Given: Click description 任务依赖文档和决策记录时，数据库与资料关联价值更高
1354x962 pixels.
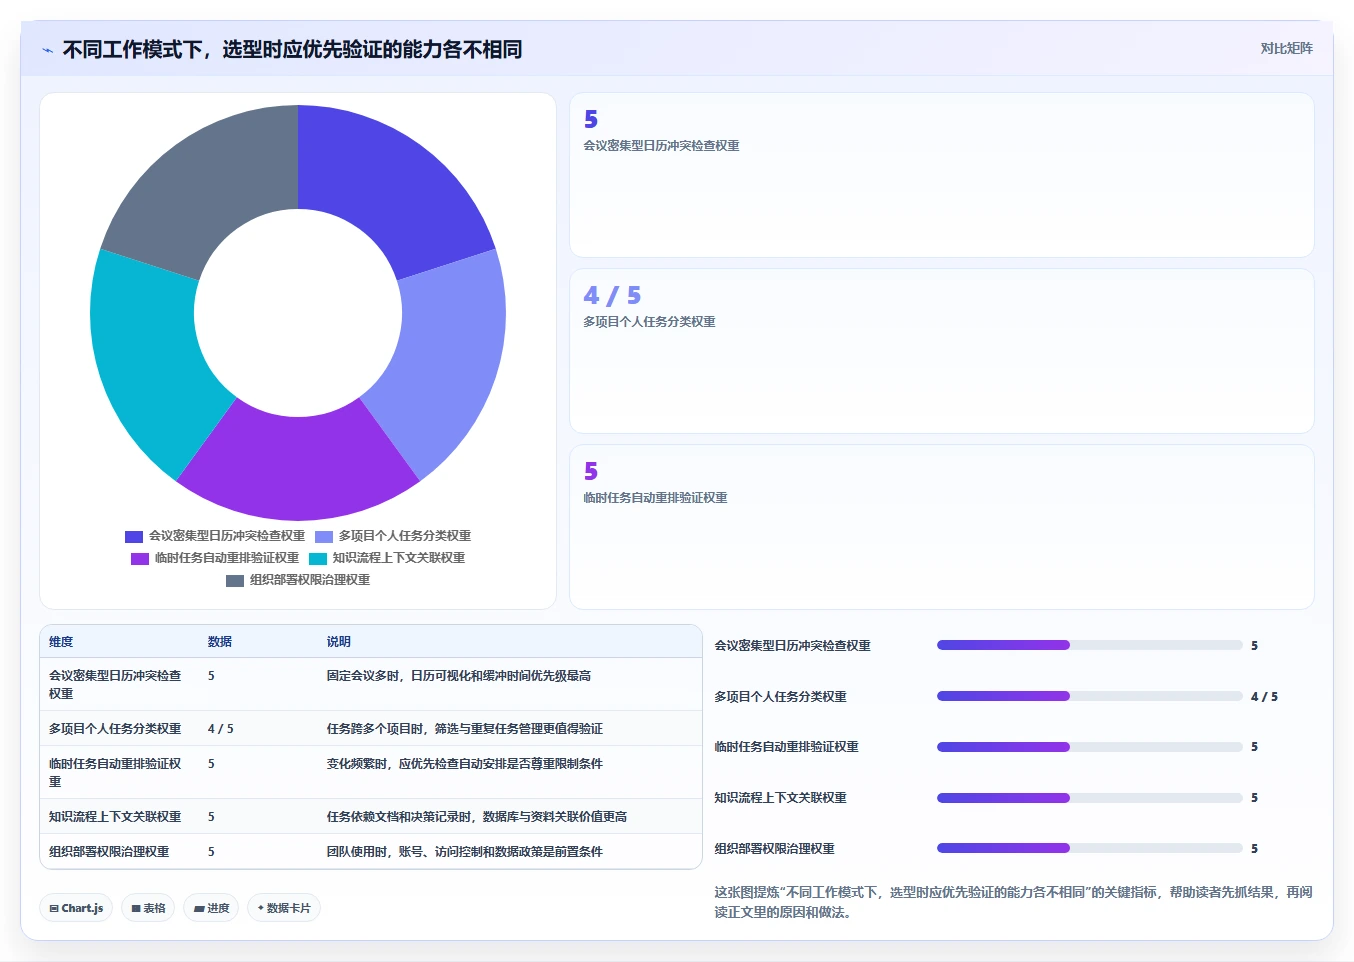Looking at the screenshot, I should coord(476,817).
